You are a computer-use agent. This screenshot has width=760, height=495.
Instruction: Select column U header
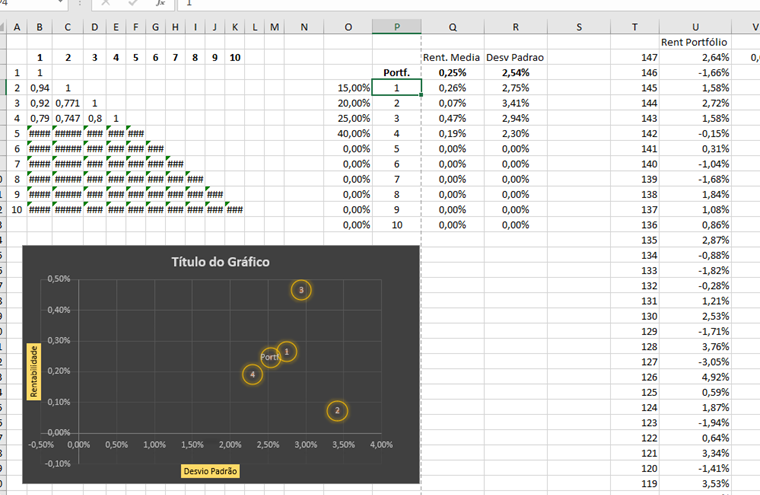click(x=694, y=26)
